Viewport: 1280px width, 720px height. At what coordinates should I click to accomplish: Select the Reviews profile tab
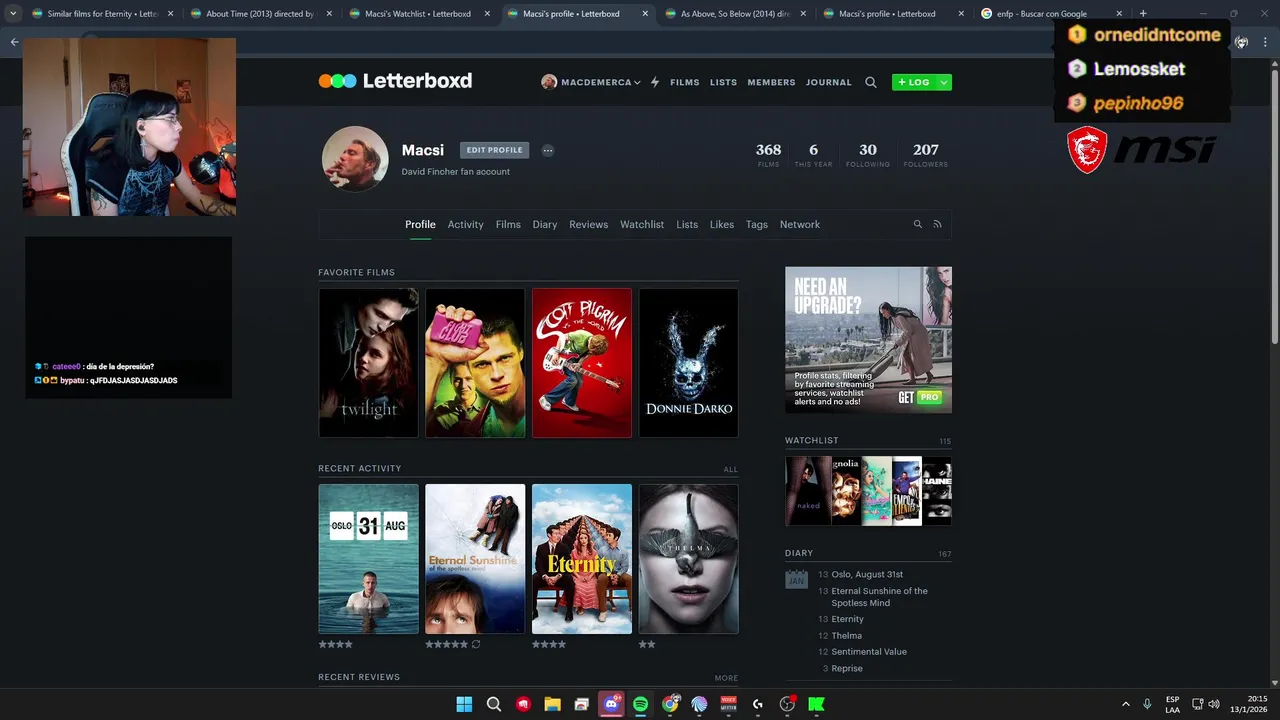[x=589, y=224]
